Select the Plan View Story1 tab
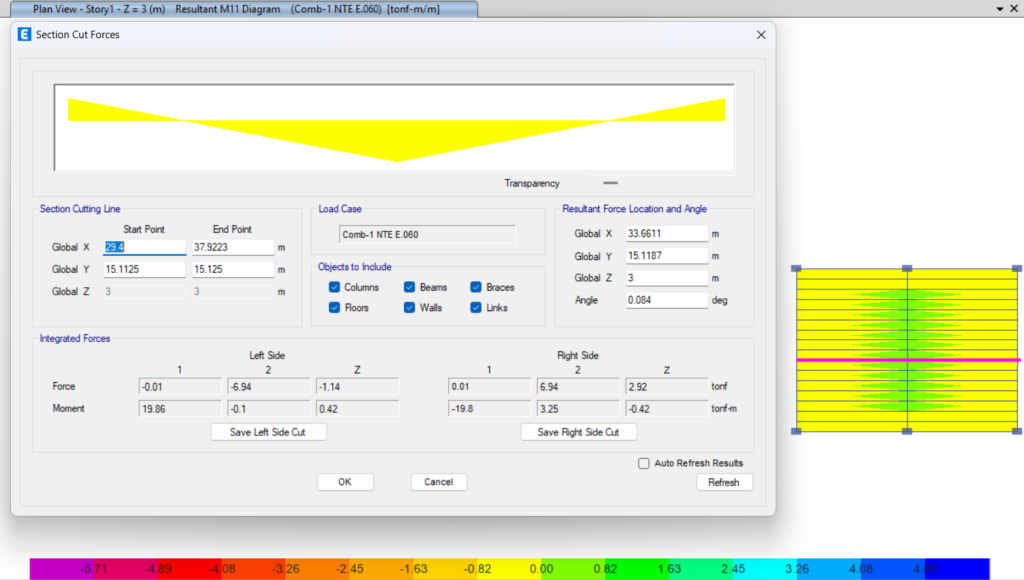Viewport: 1024px width, 580px height. coord(237,8)
